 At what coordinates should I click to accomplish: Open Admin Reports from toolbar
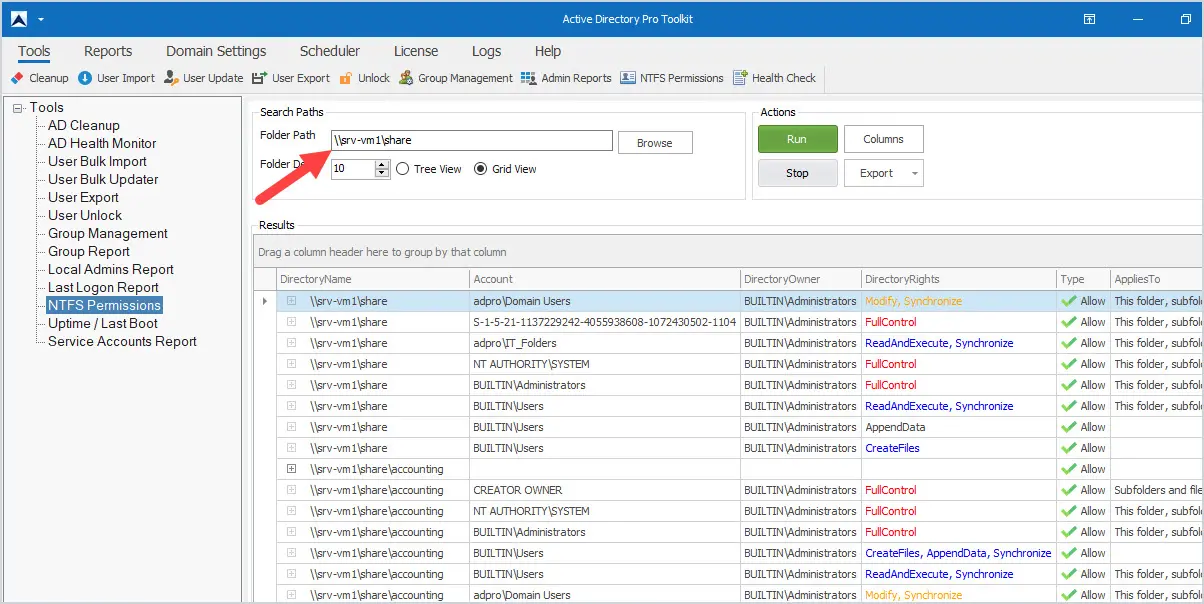(x=566, y=78)
